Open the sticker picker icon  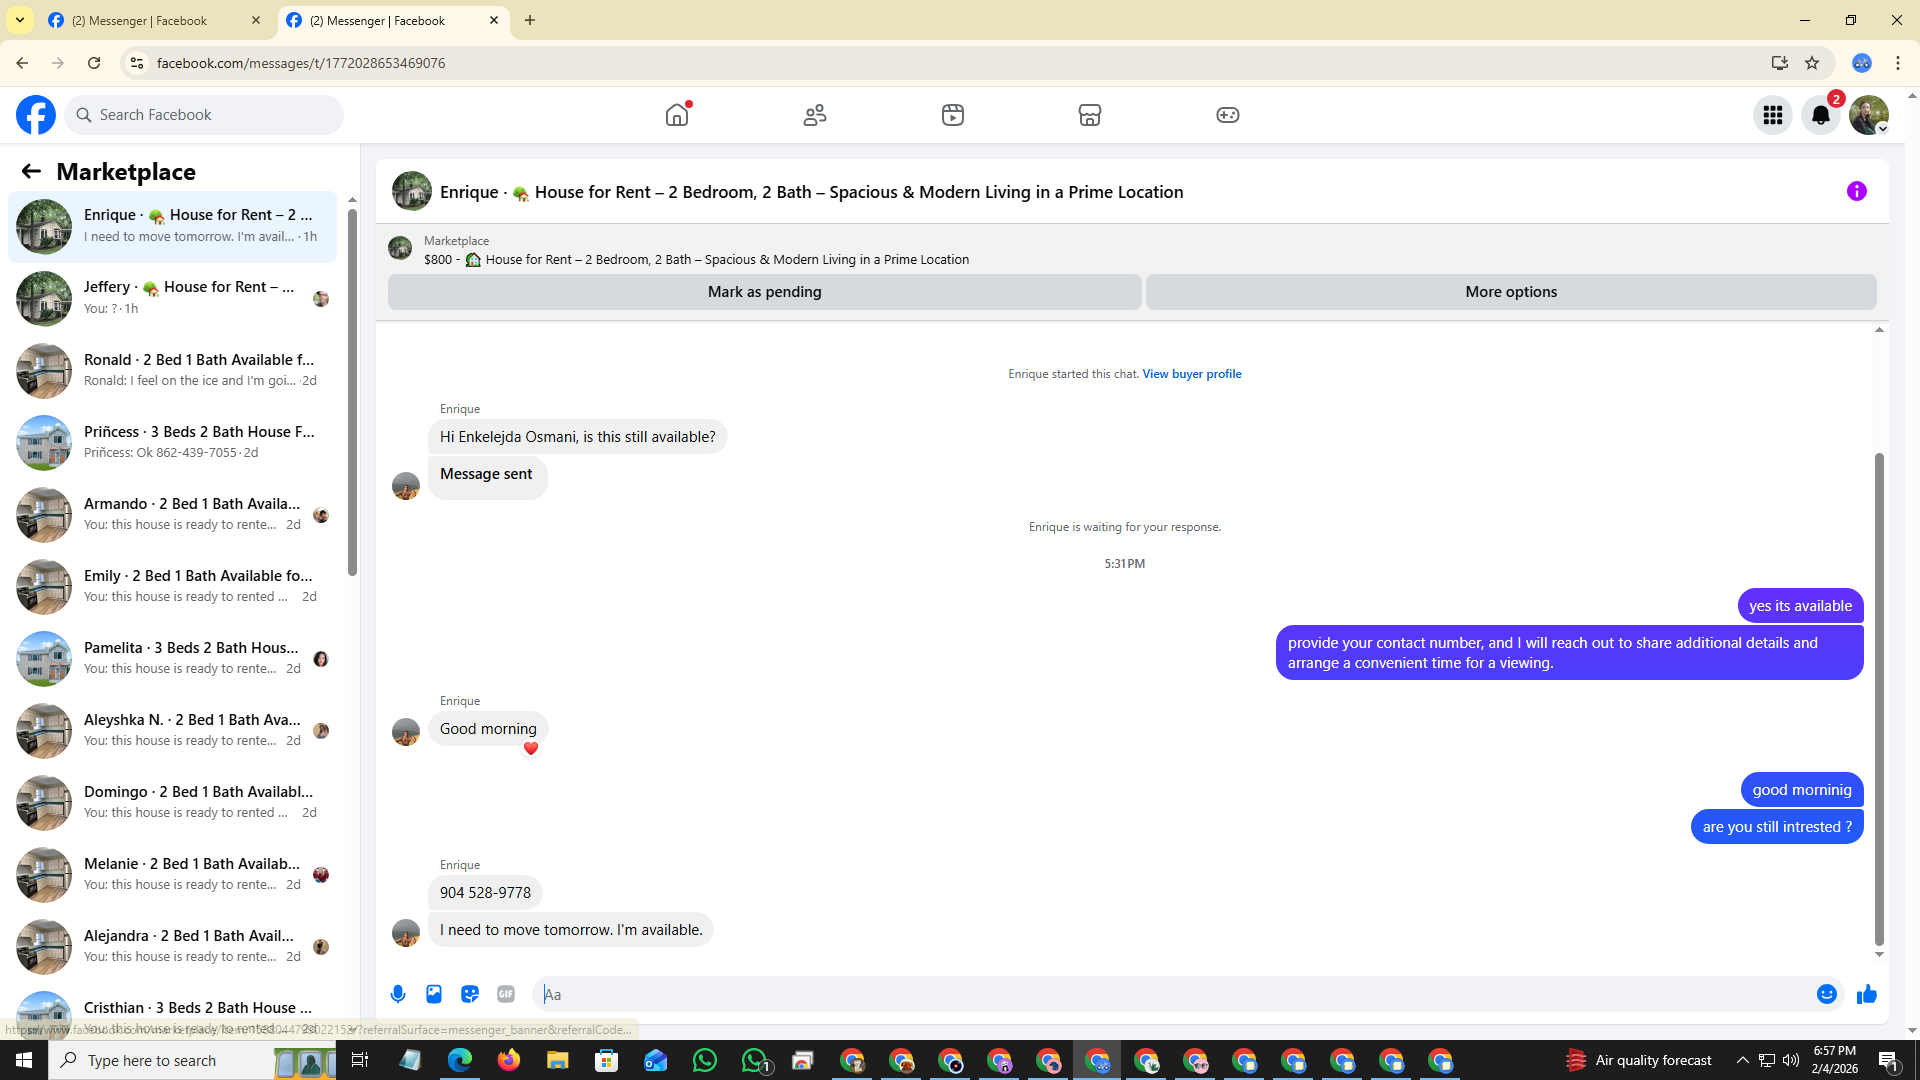(470, 994)
